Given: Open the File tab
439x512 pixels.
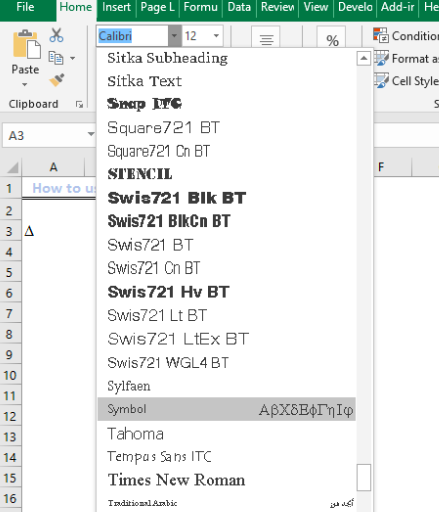Looking at the screenshot, I should click(25, 7).
